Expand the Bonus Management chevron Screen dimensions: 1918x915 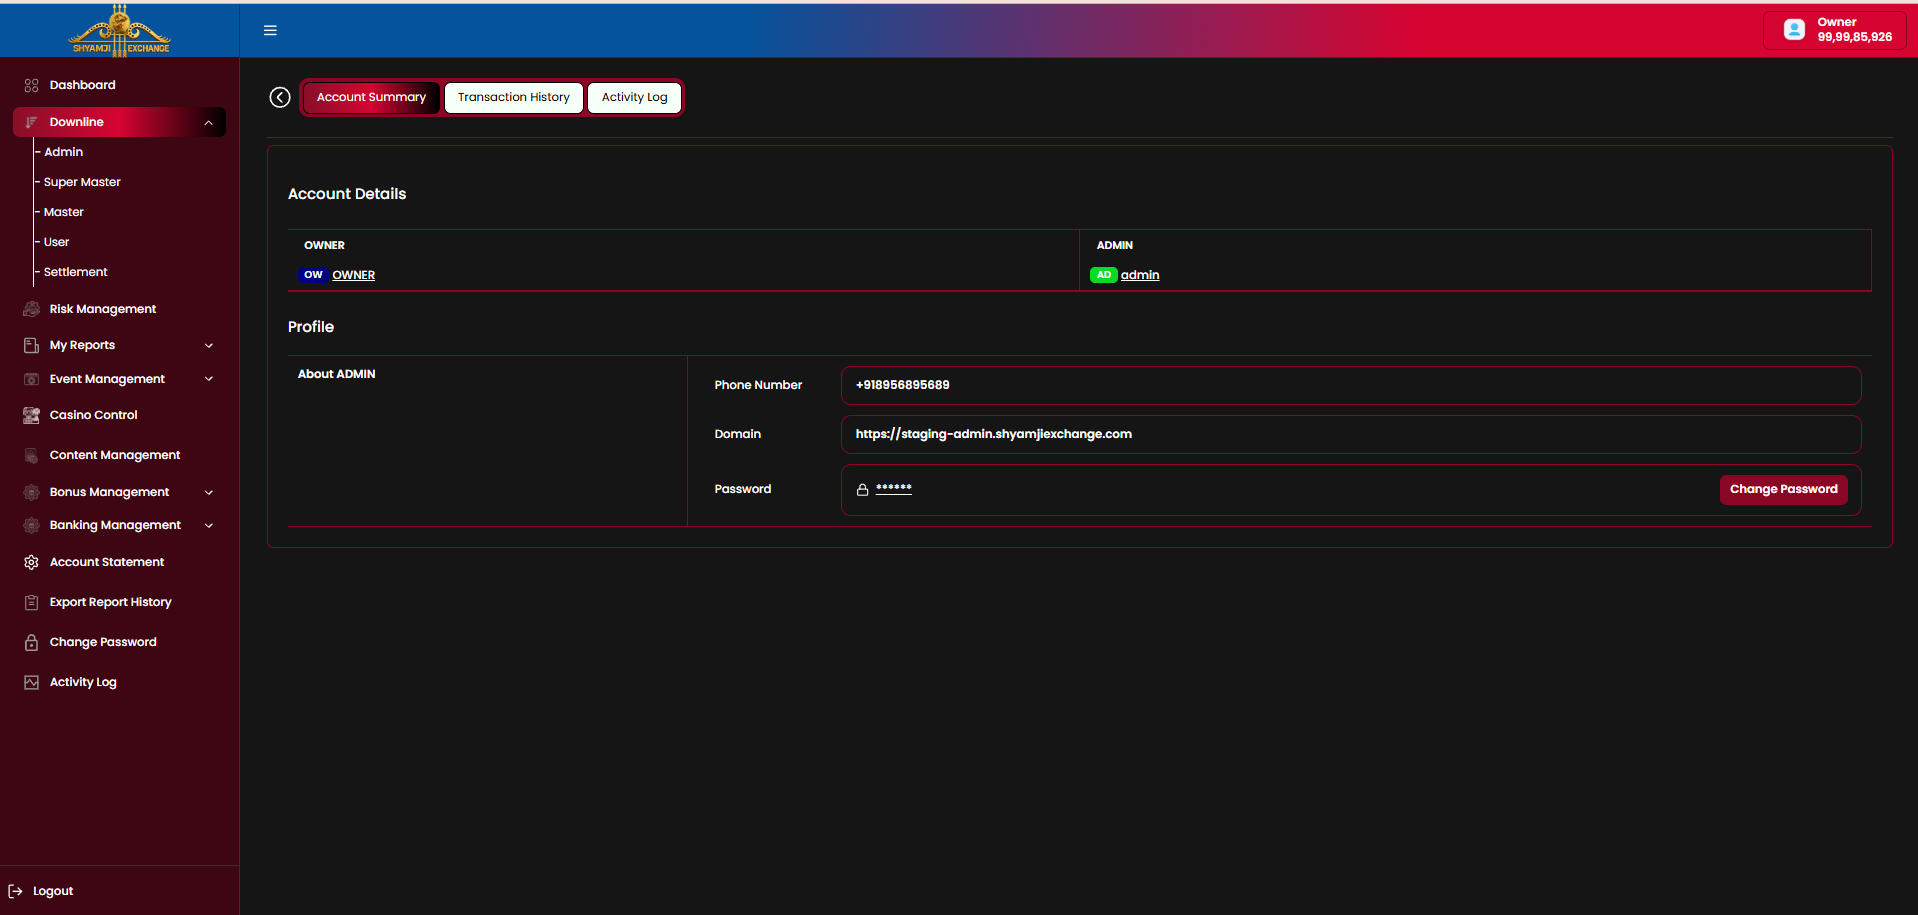(209, 492)
